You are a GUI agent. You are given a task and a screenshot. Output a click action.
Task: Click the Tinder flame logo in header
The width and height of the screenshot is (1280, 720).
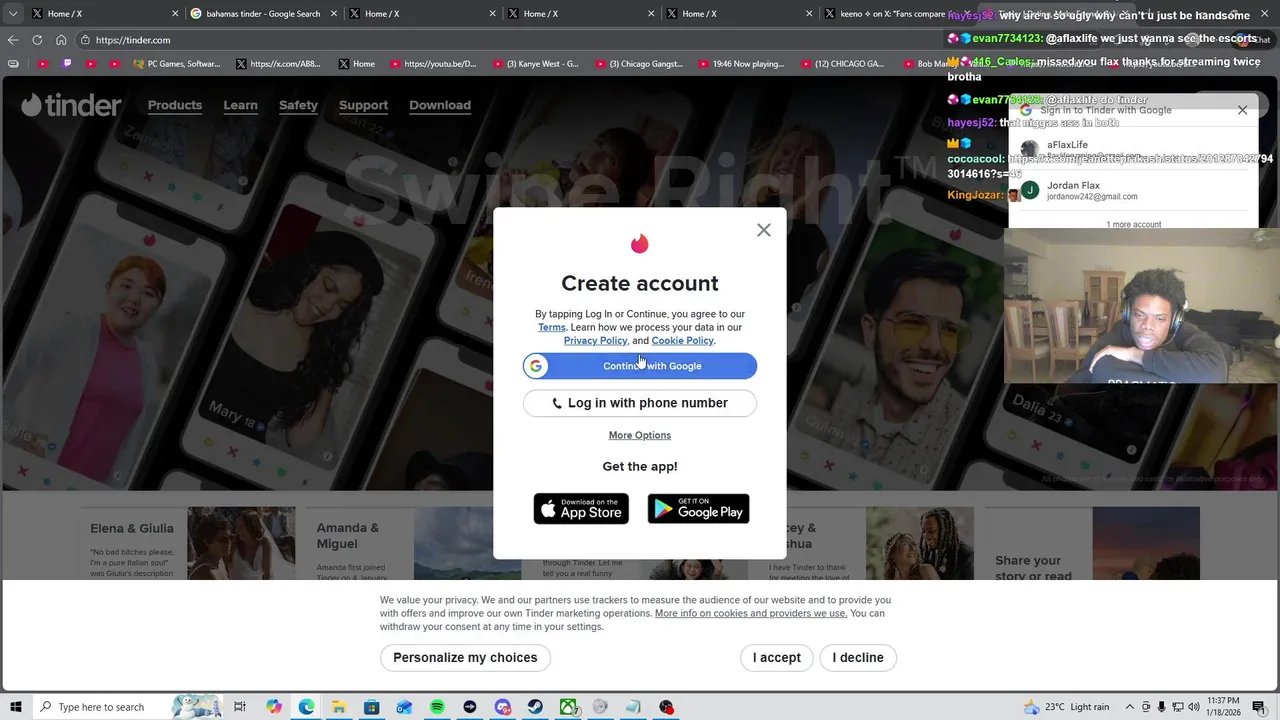tap(71, 105)
